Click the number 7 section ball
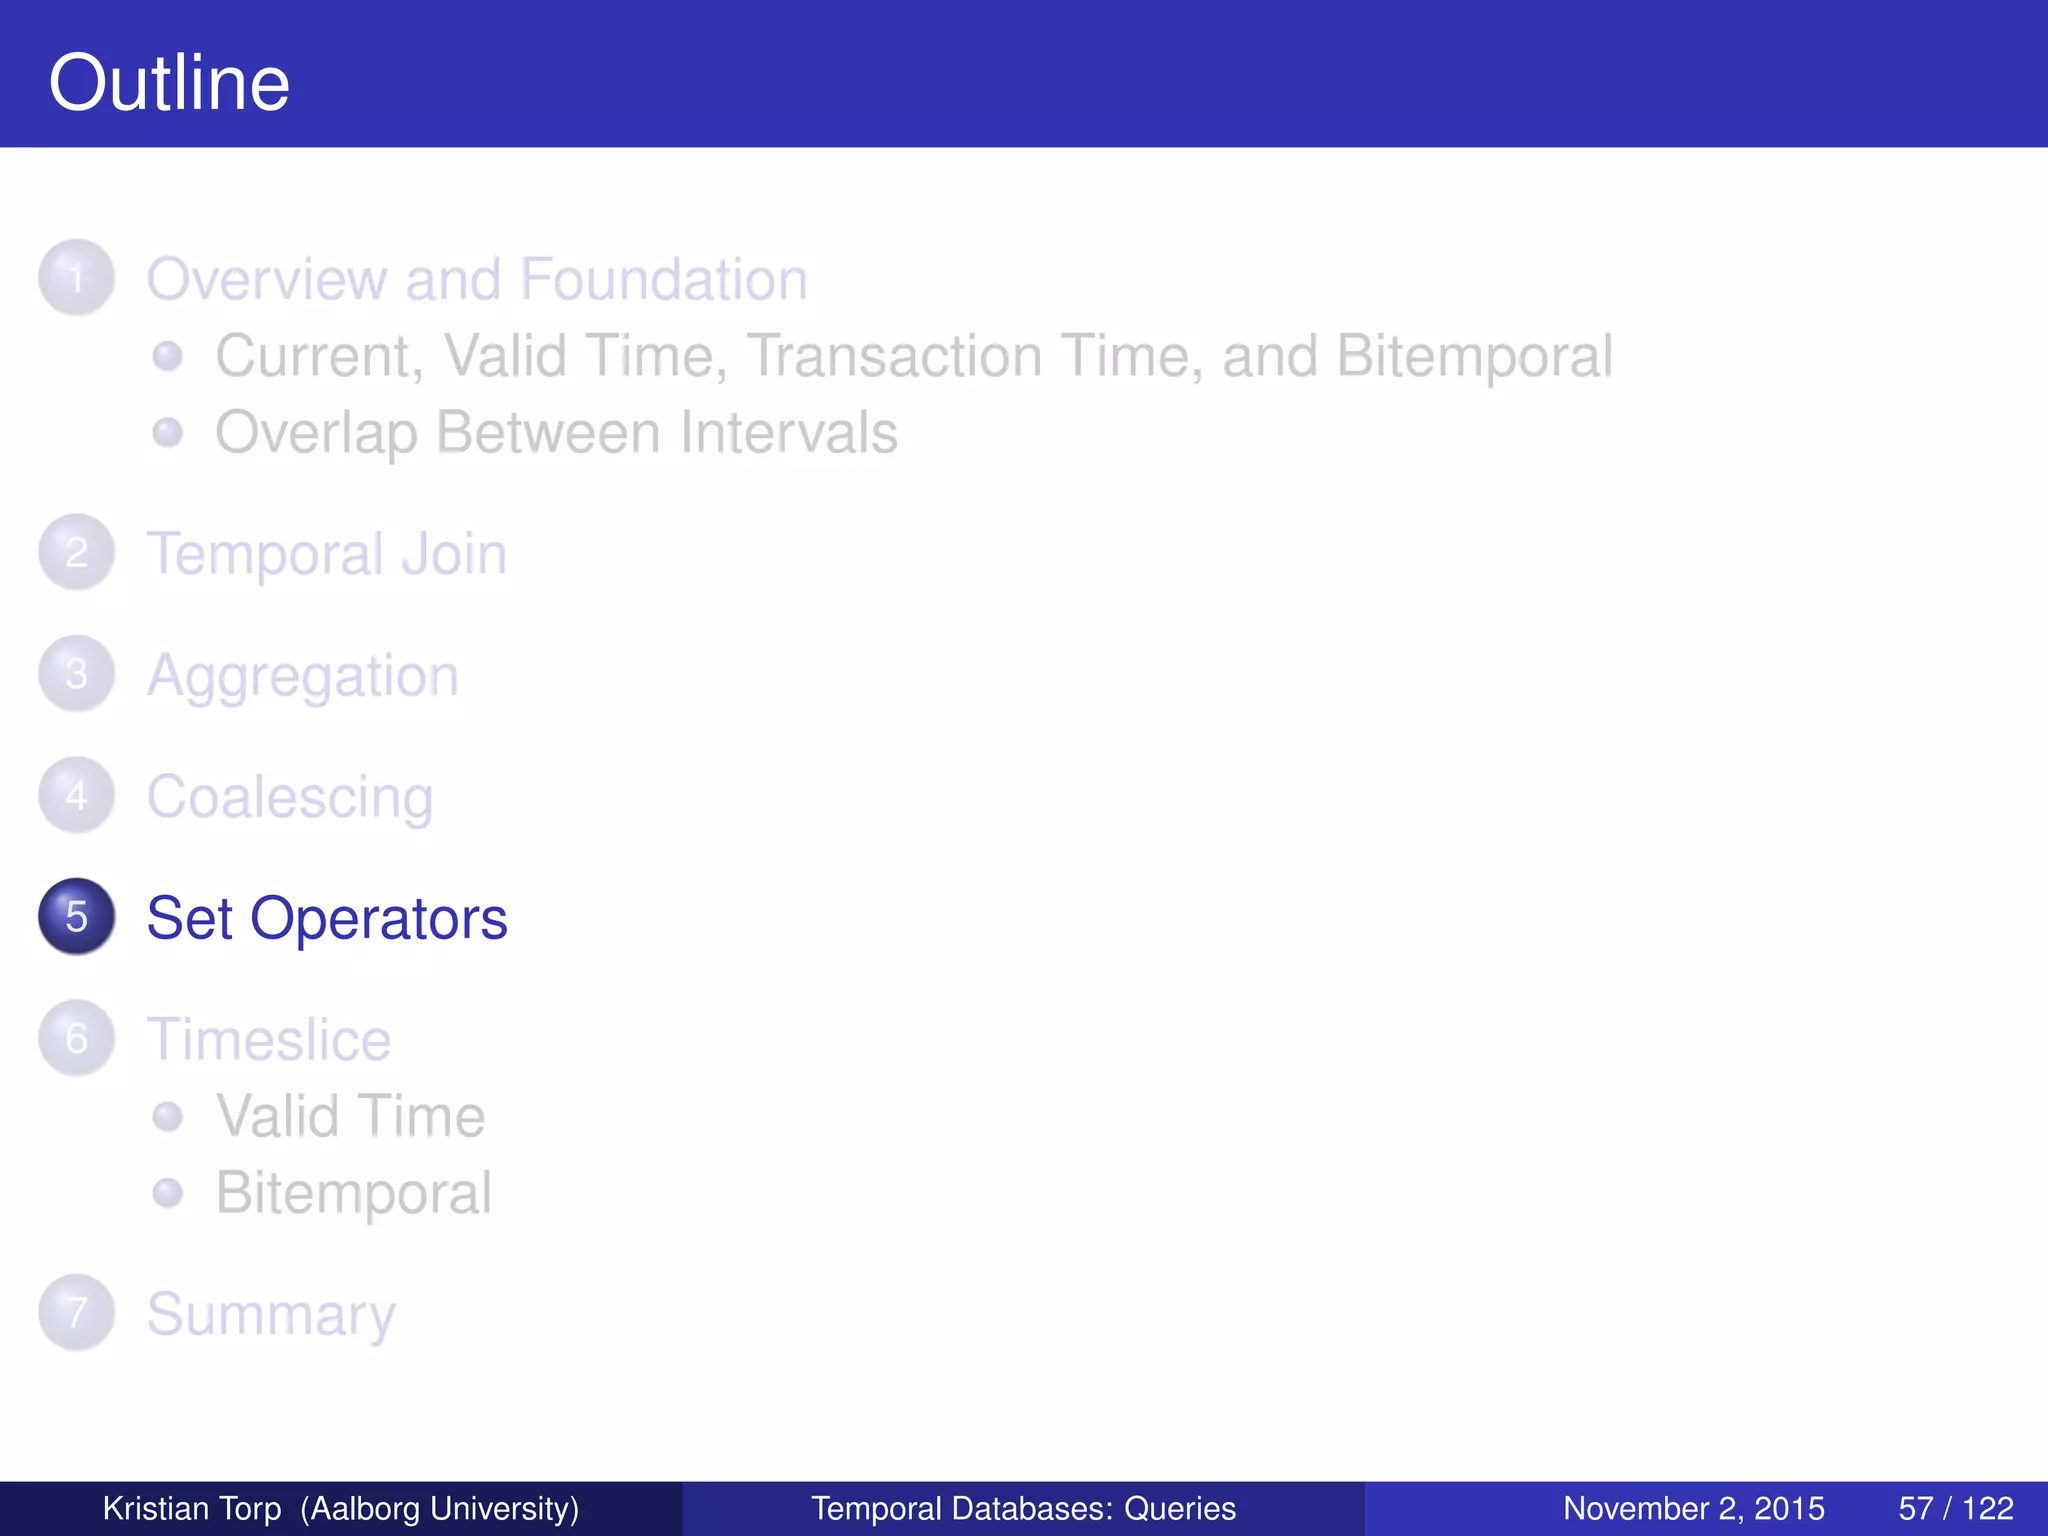The width and height of the screenshot is (2048, 1536). (76, 1313)
